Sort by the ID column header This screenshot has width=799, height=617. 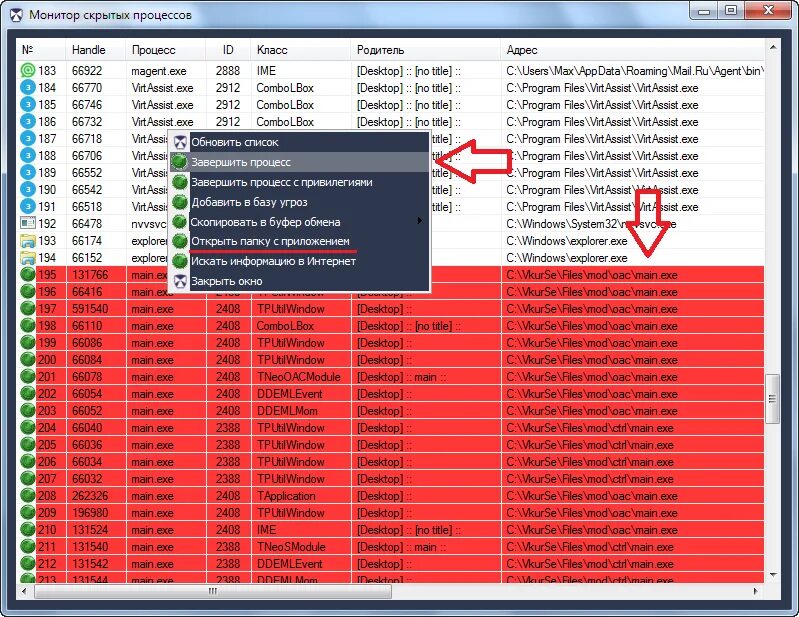coord(228,50)
